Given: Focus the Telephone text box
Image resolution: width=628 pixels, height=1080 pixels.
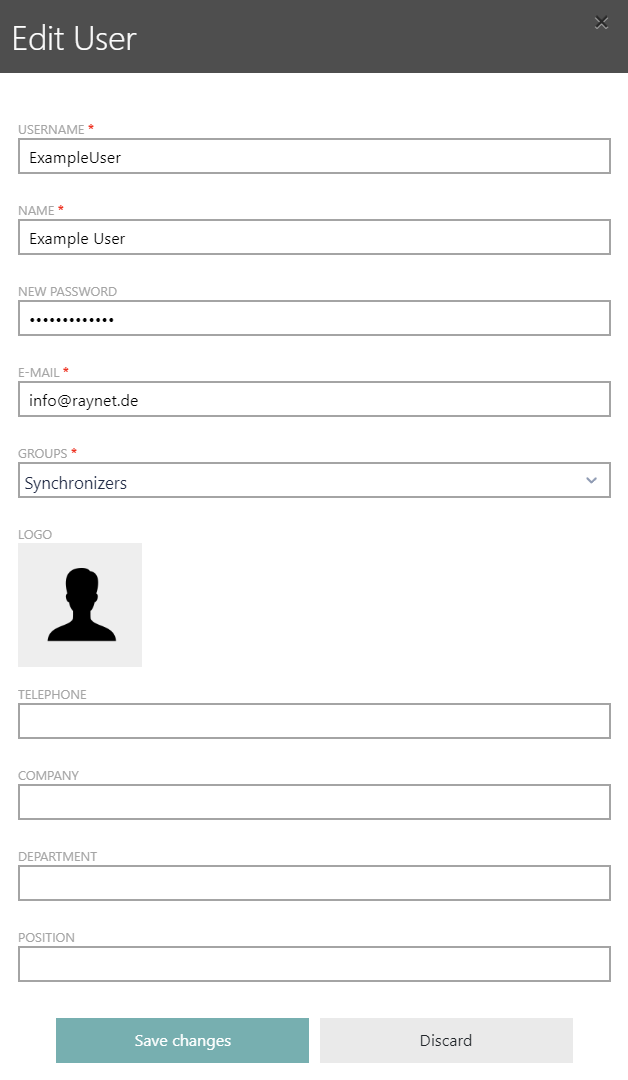Looking at the screenshot, I should (314, 721).
